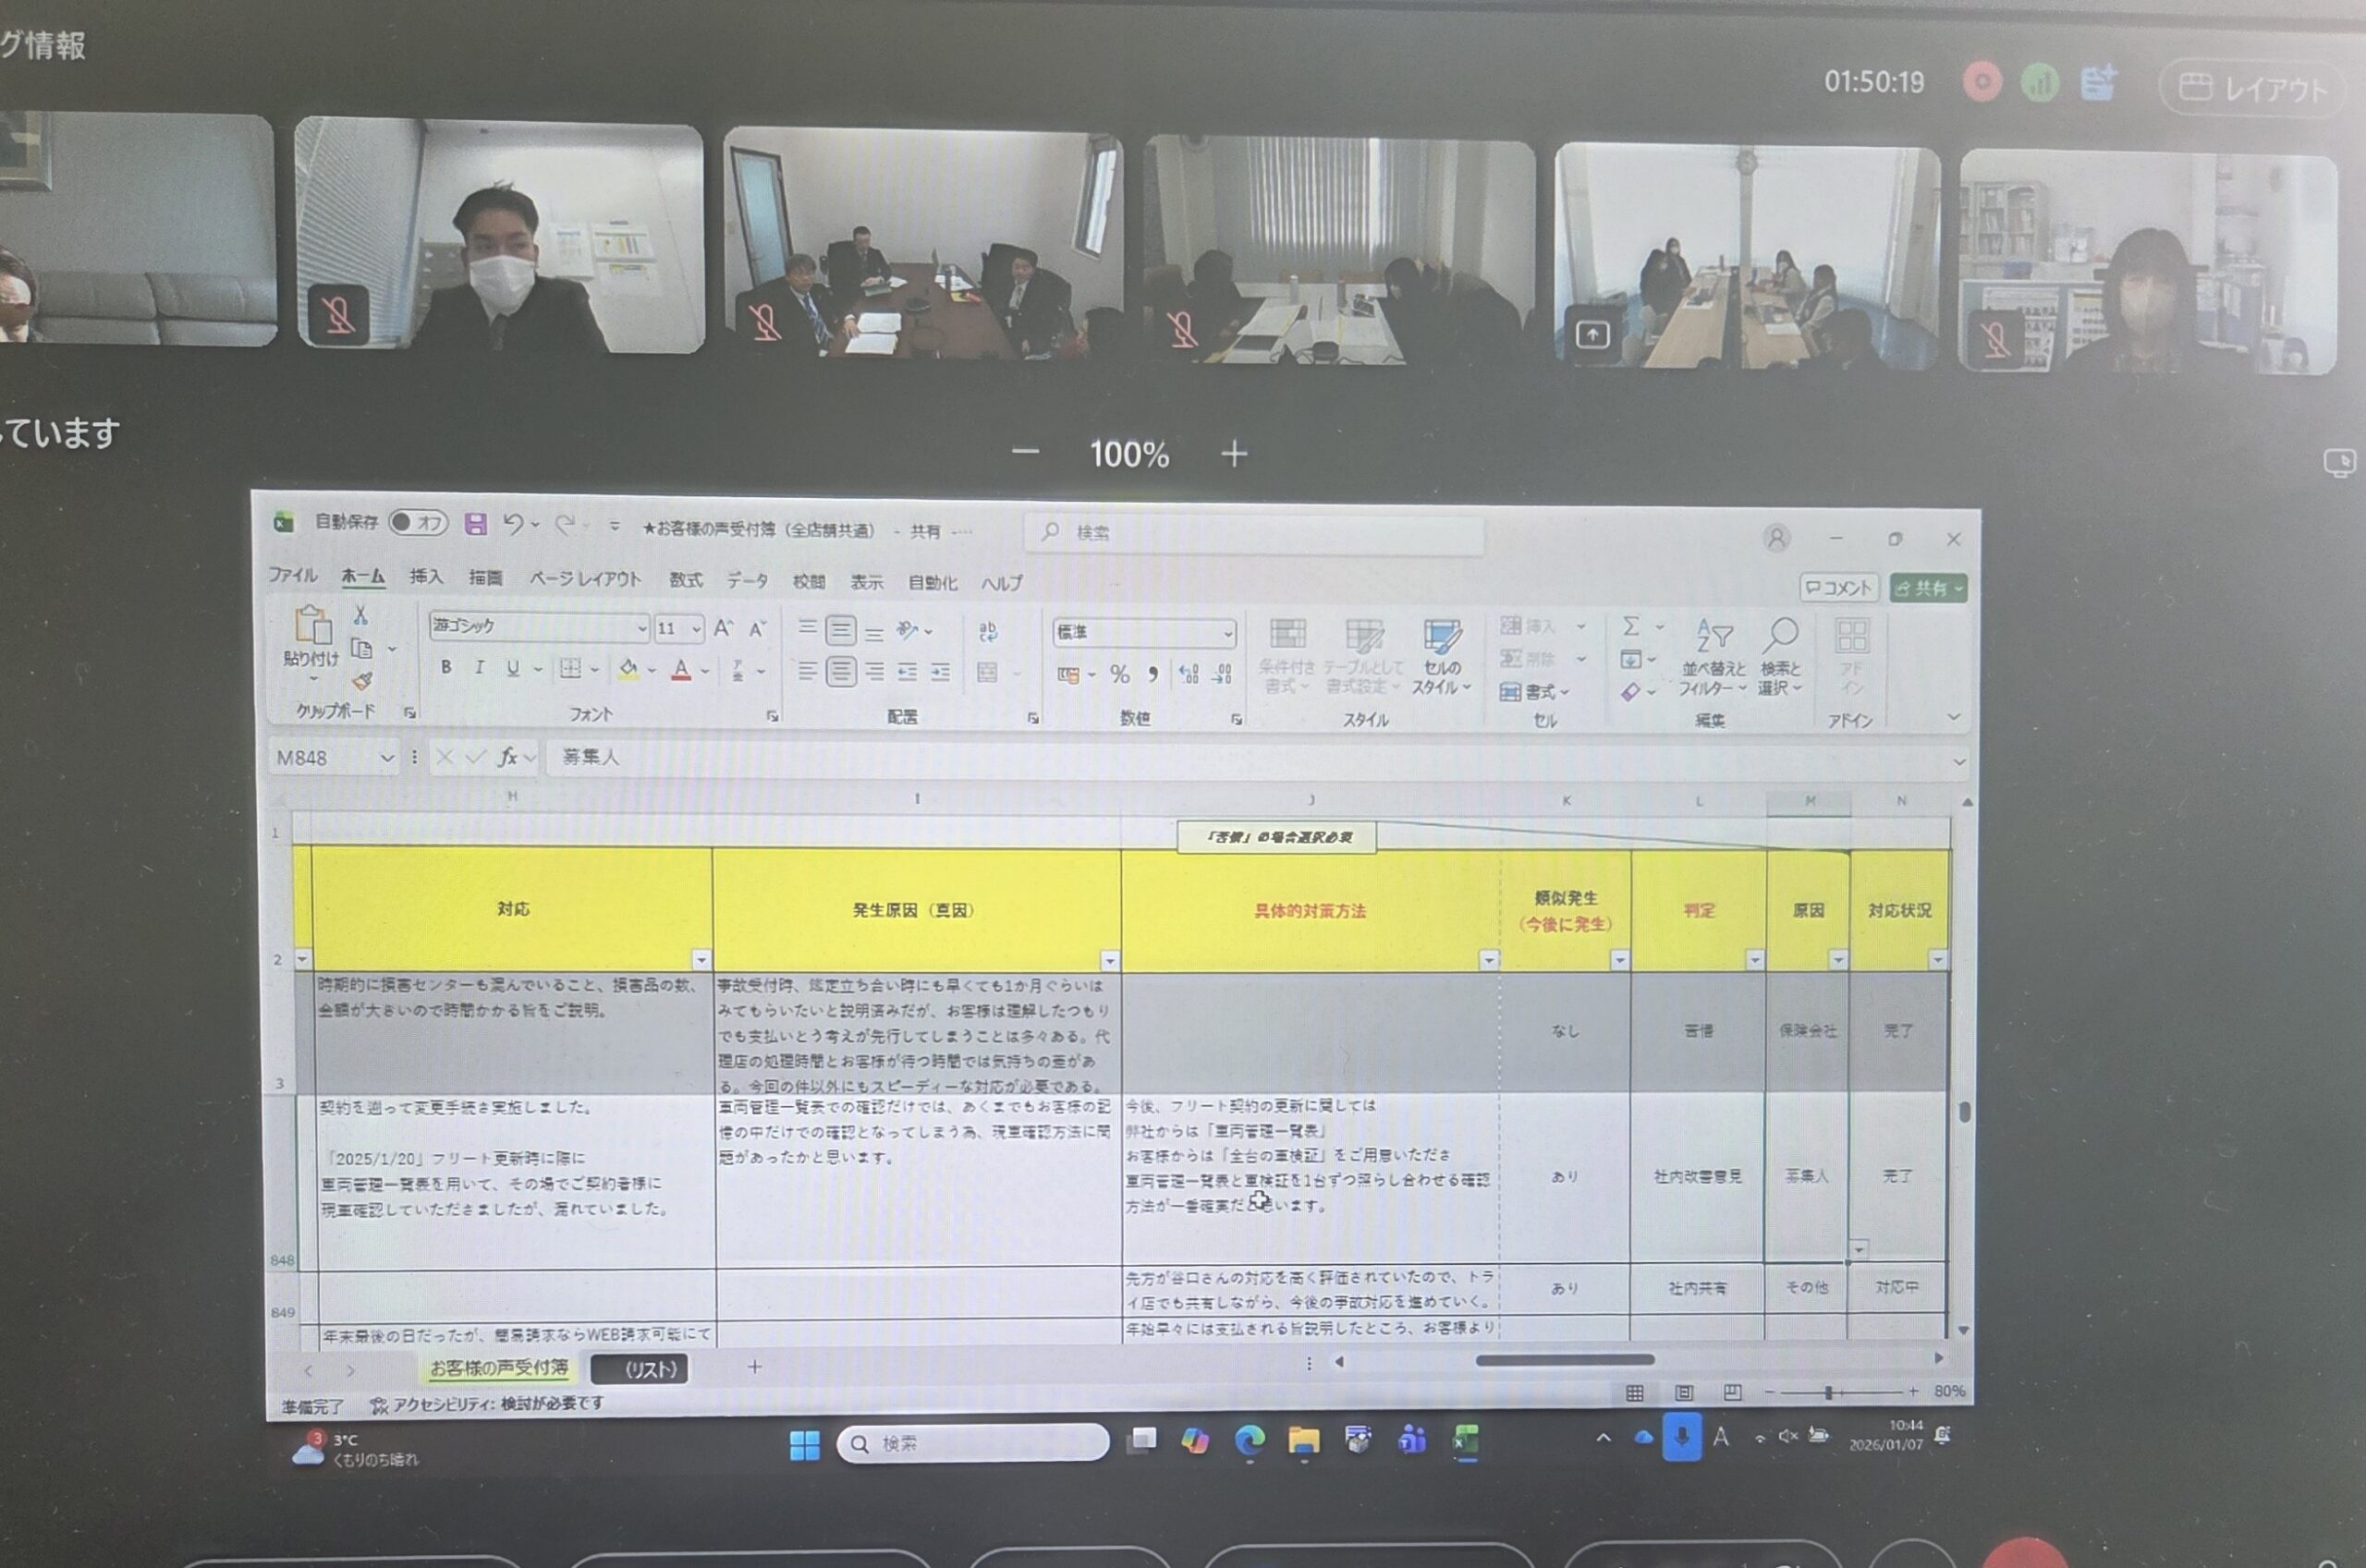Switch to Page Break Preview view
Viewport: 2366px width, 1568px height.
click(1733, 1392)
